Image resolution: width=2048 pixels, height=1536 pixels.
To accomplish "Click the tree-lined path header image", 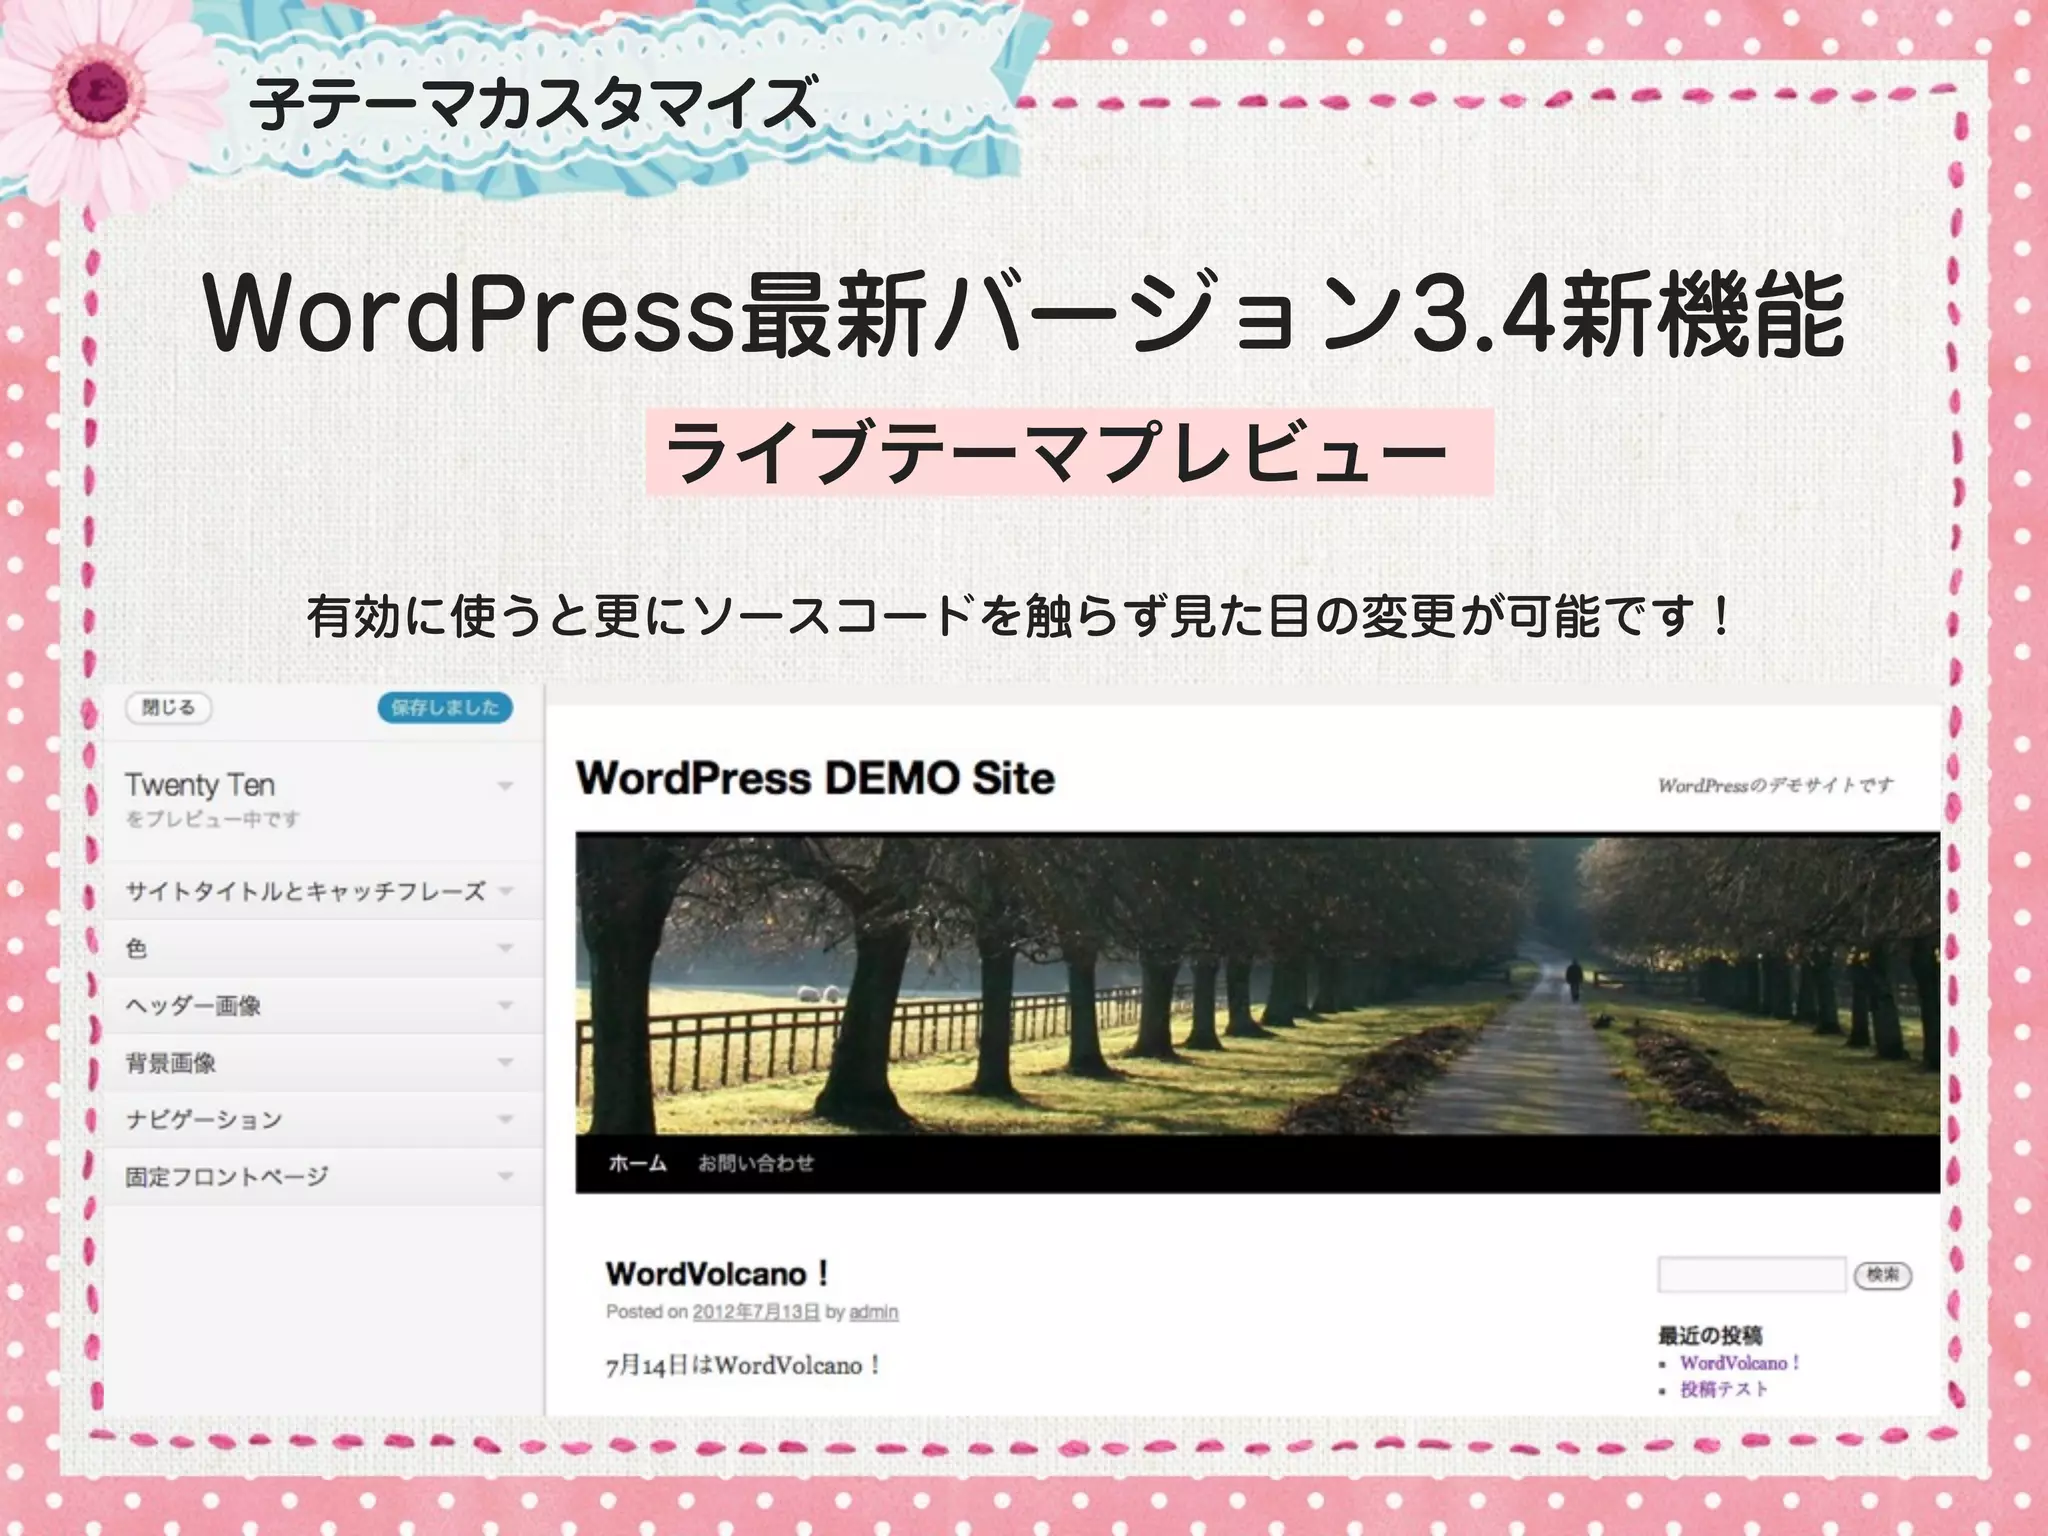I will [x=1258, y=984].
